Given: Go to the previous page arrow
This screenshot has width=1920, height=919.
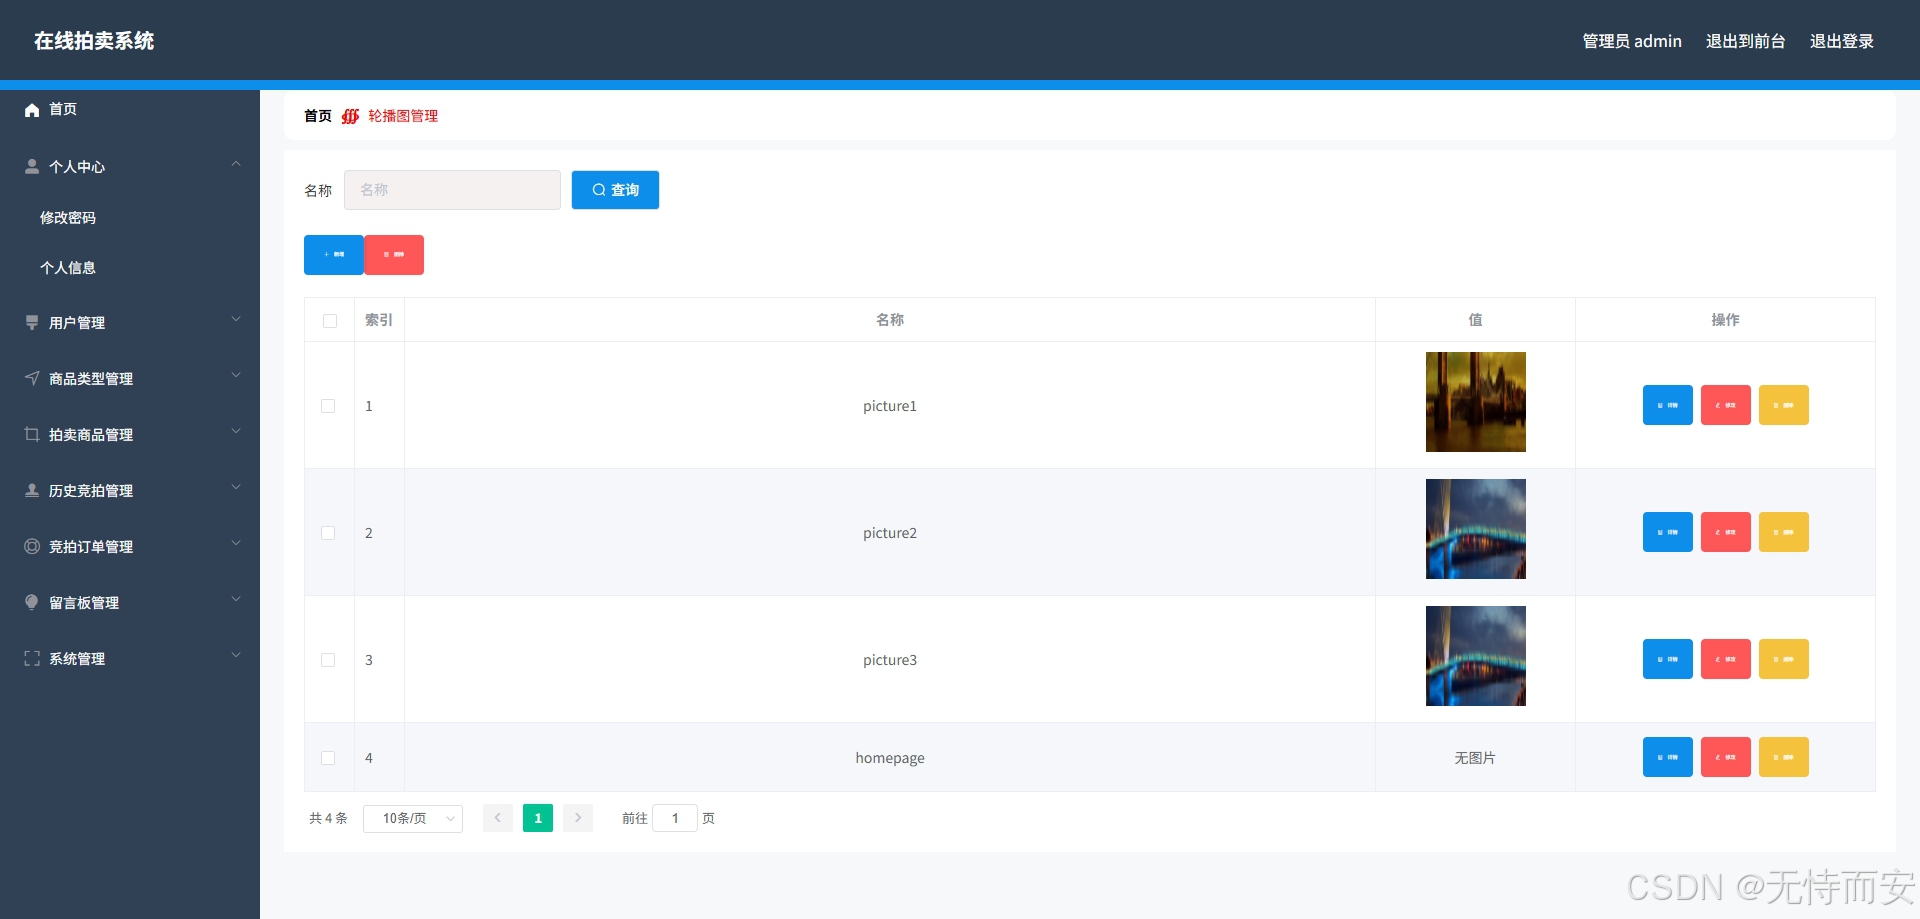Looking at the screenshot, I should (x=498, y=818).
